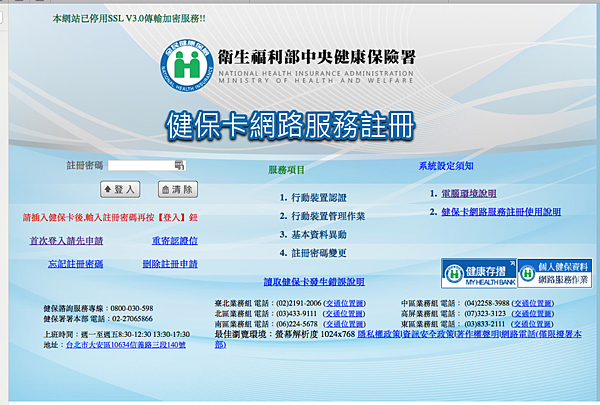Open the 首次登入請先申請 link

pos(66,241)
